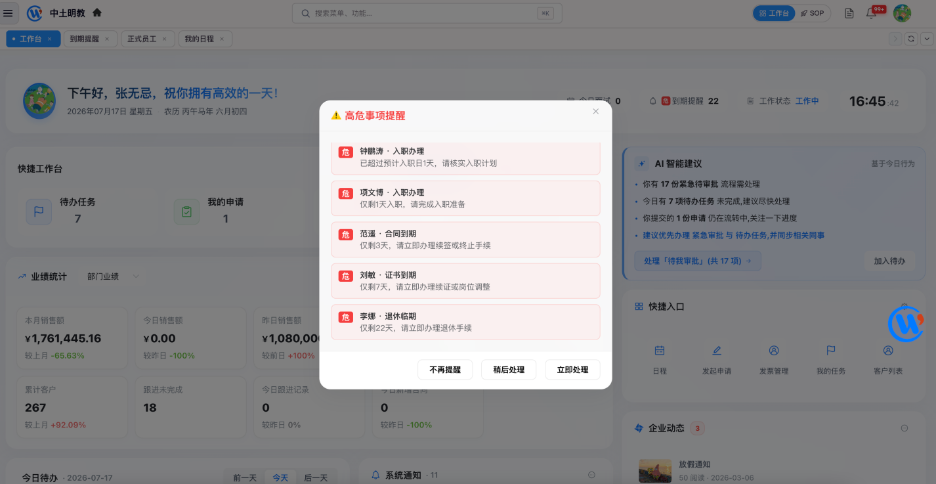Click the 发起申请 pencil shortcut icon
The height and width of the screenshot is (484, 936).
[x=717, y=350]
